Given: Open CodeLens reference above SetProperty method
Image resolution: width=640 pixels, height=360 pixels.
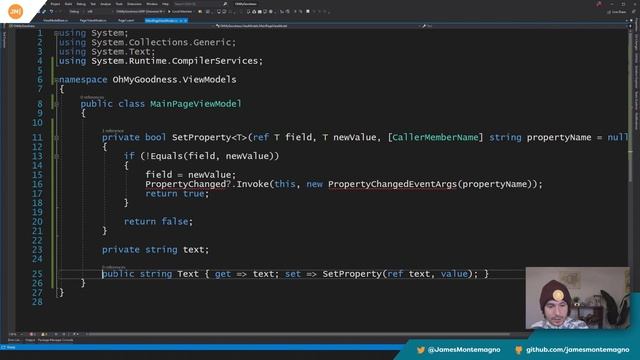Looking at the screenshot, I should tap(113, 131).
